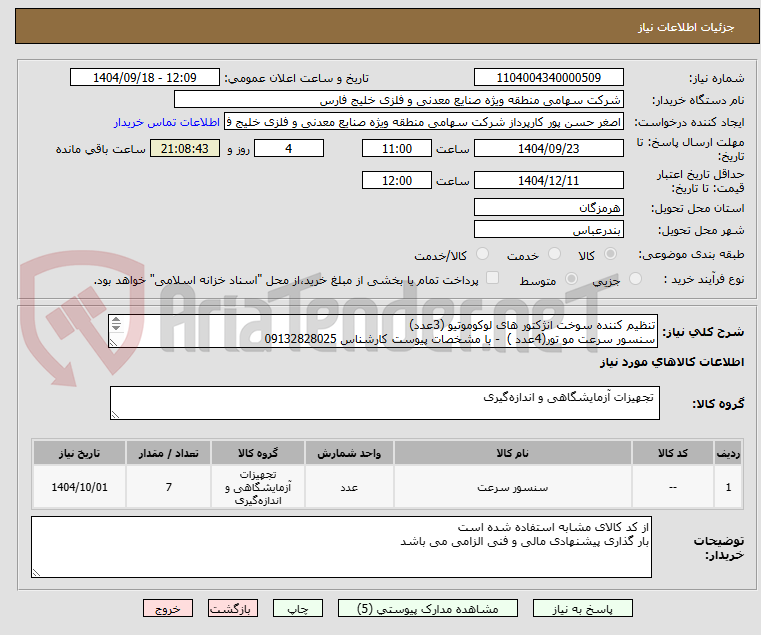Click the نام دستگاه خریدار field
Image resolution: width=761 pixels, height=635 pixels.
coord(398,100)
